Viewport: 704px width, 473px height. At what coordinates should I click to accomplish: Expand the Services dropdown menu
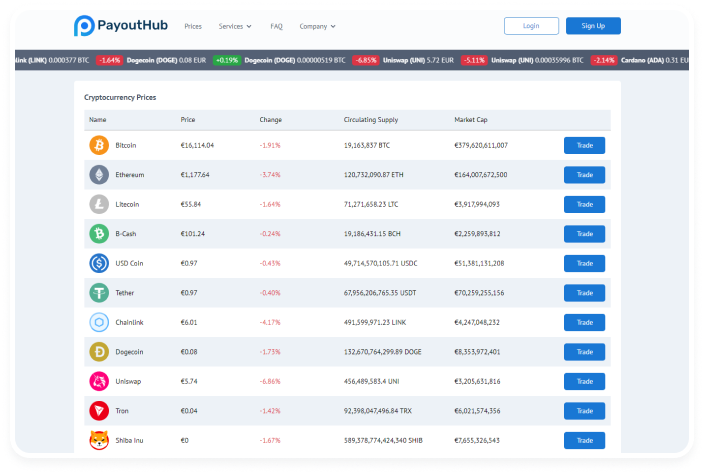[x=235, y=26]
